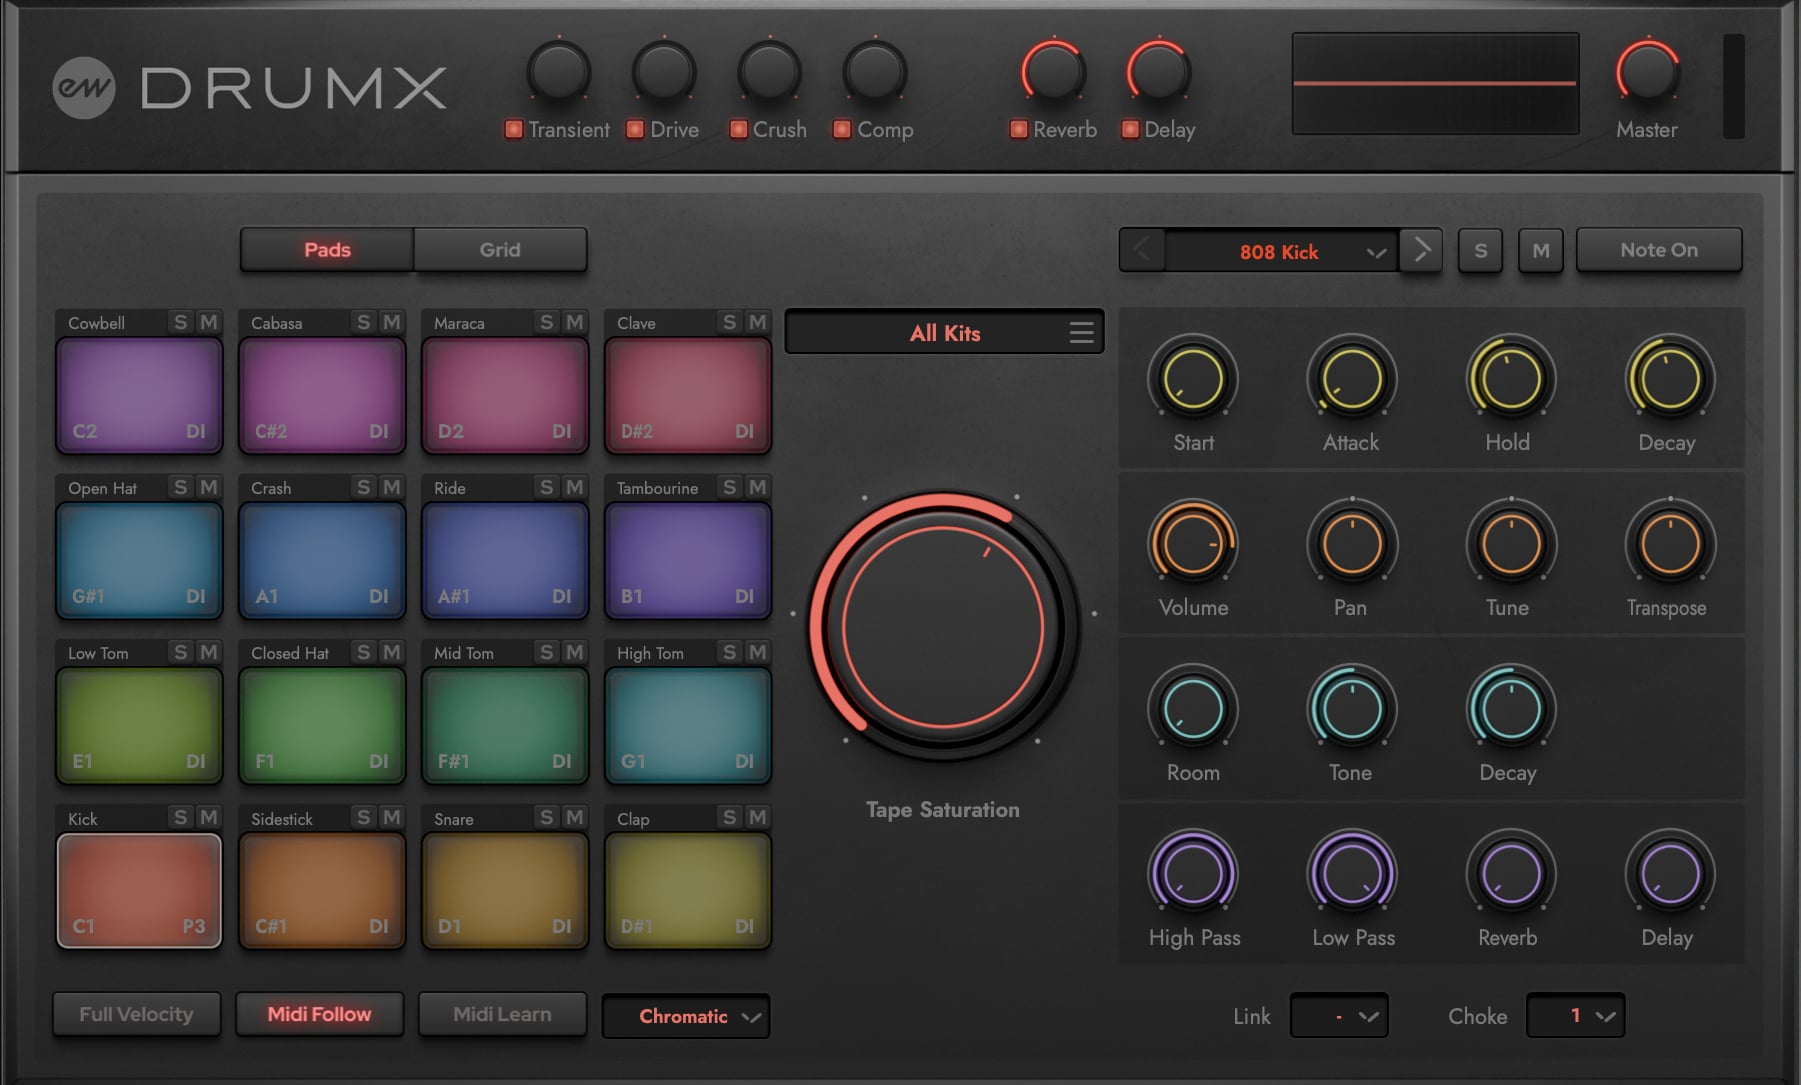Toggle the Full Velocity button

pyautogui.click(x=136, y=1014)
